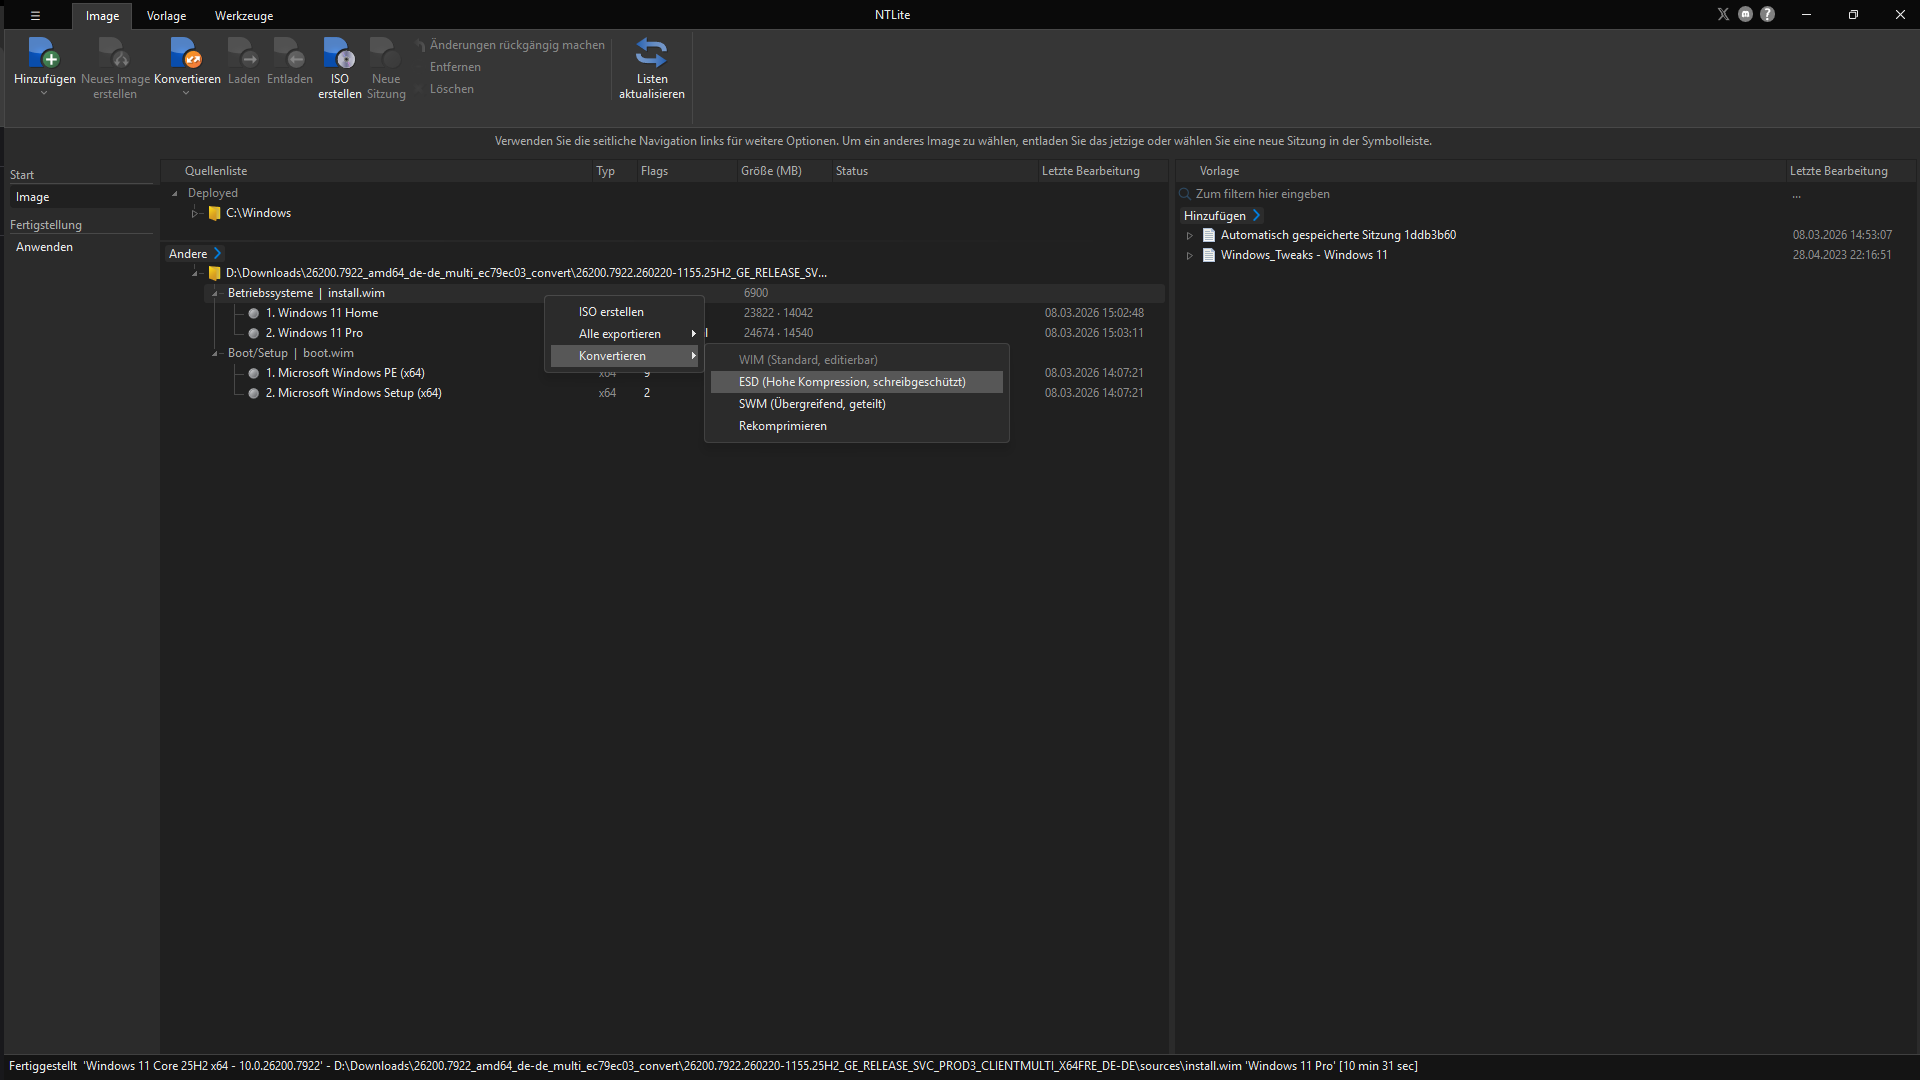This screenshot has width=1920, height=1080.
Task: Open the Konvertieren toolbar icon
Action: point(186,53)
